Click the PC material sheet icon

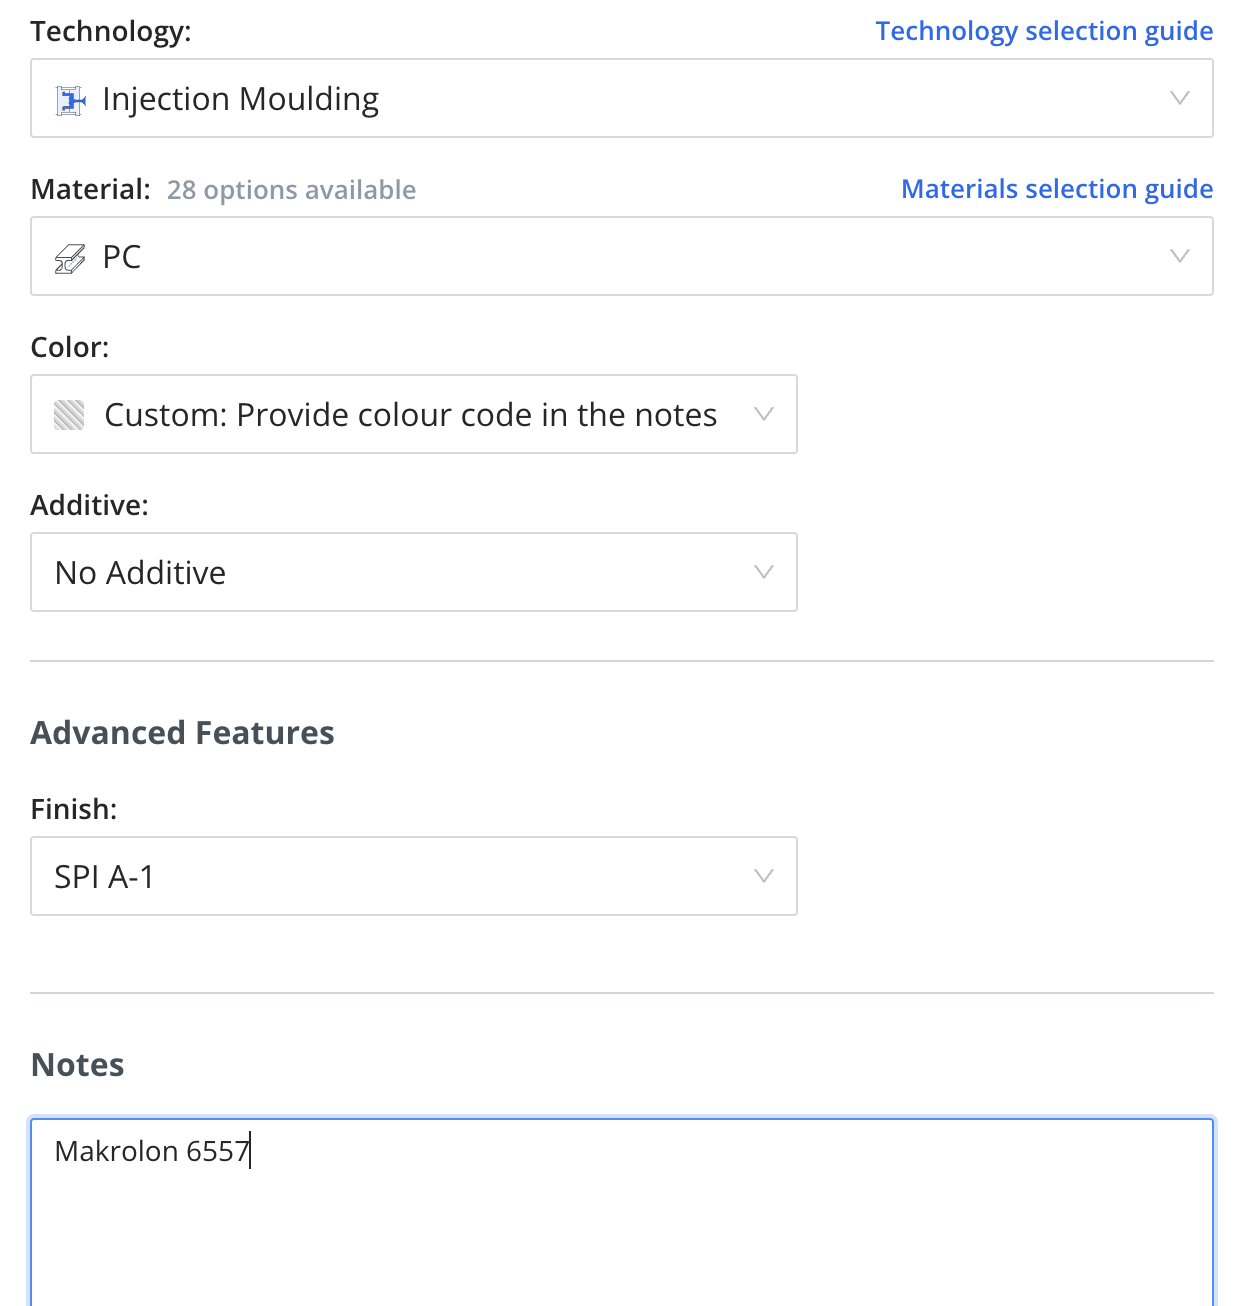coord(70,259)
